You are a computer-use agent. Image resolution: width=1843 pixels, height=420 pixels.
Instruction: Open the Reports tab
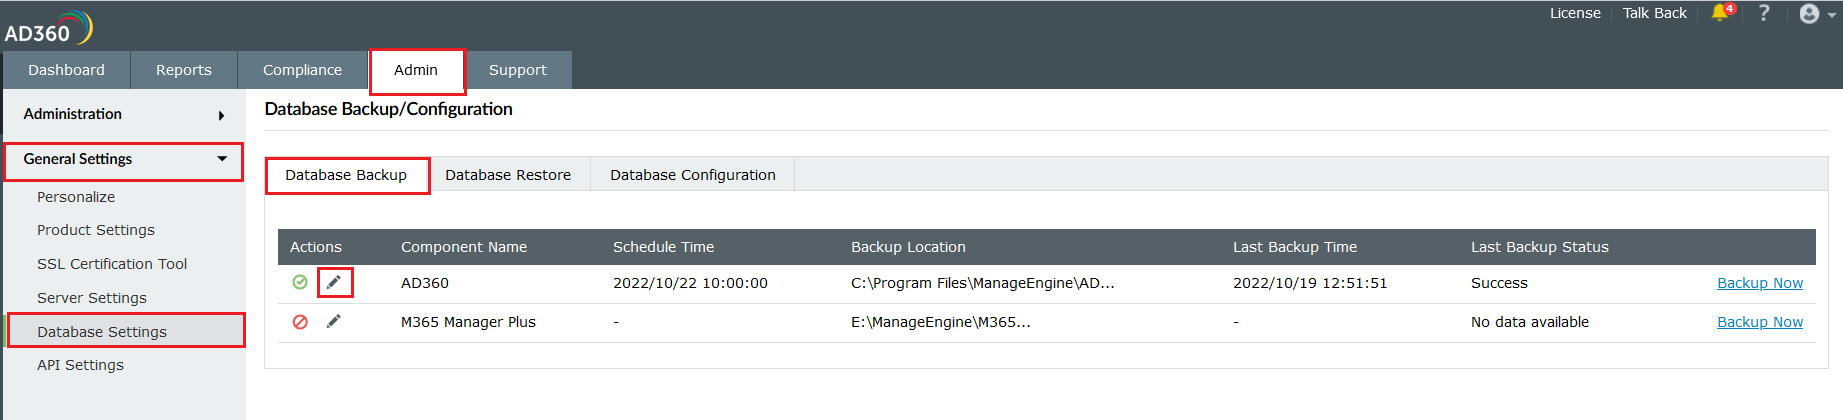(x=184, y=70)
